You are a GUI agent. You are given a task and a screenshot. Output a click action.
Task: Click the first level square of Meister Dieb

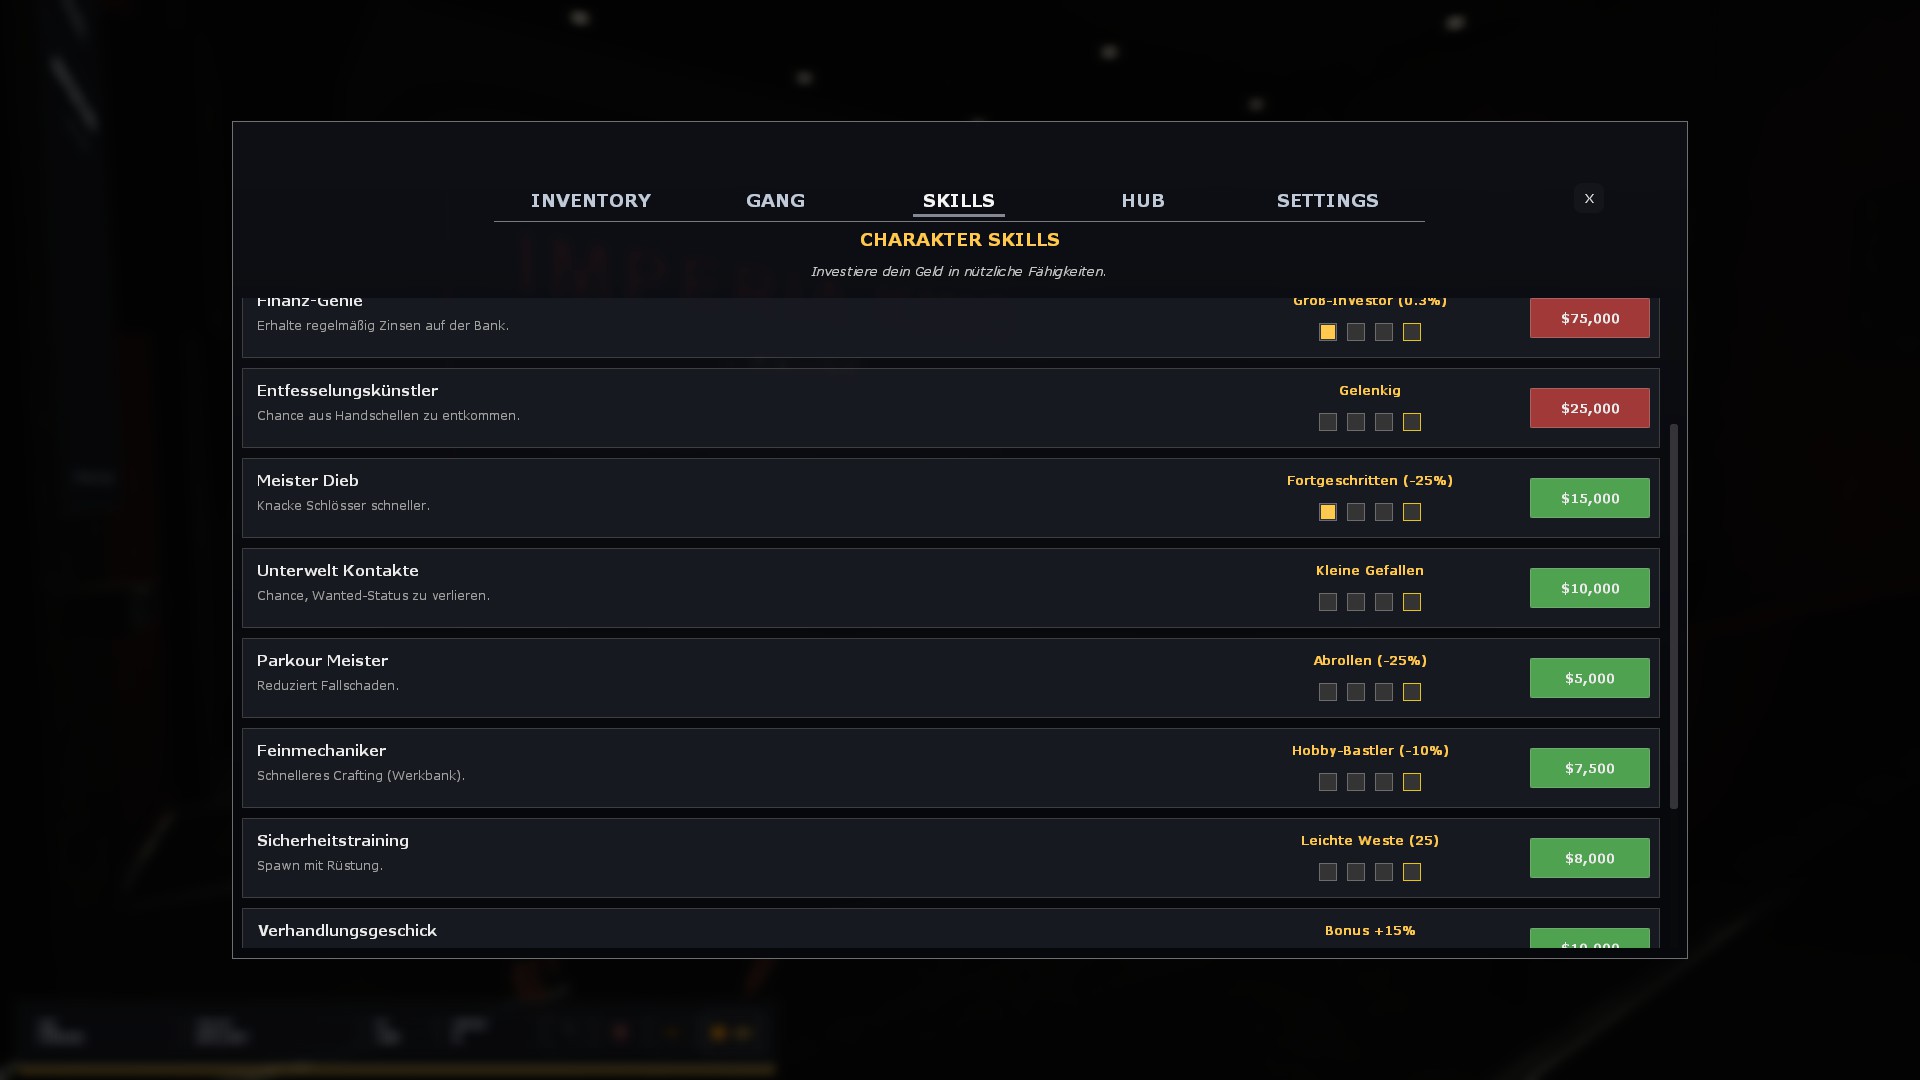point(1328,512)
